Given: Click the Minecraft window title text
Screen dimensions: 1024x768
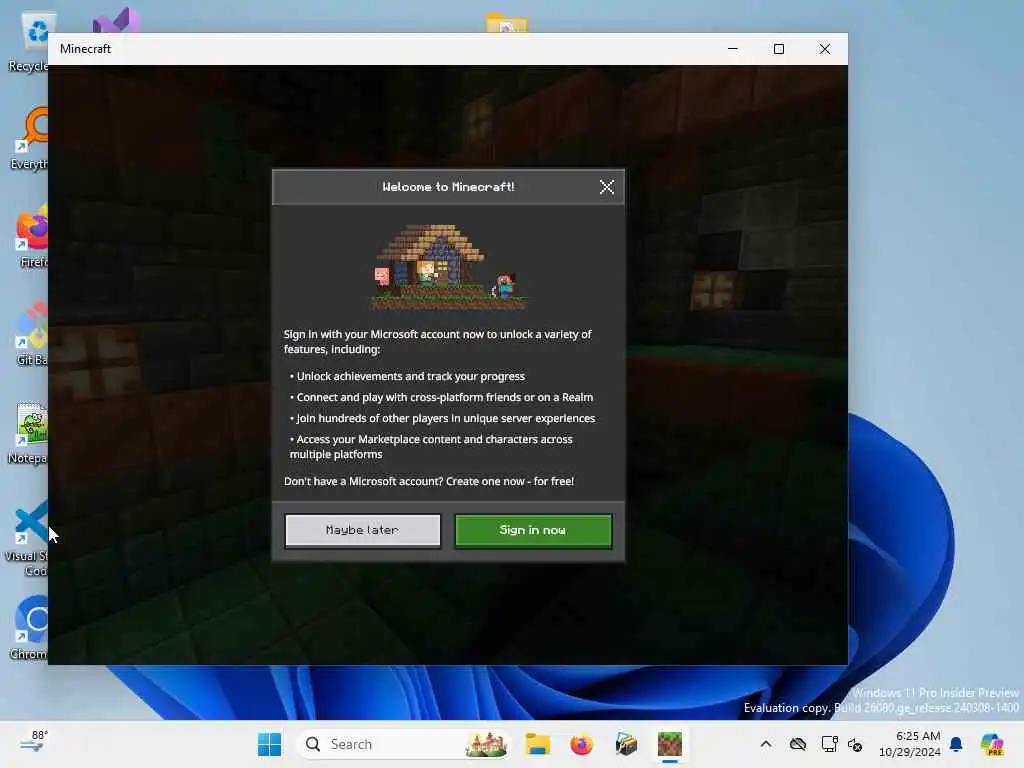Looking at the screenshot, I should [86, 49].
